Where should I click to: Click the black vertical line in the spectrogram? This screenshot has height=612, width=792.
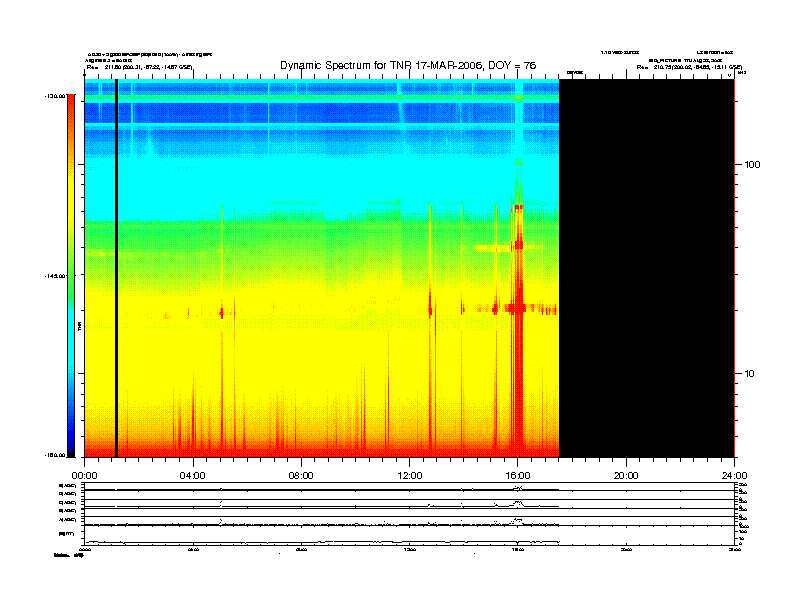(x=116, y=268)
